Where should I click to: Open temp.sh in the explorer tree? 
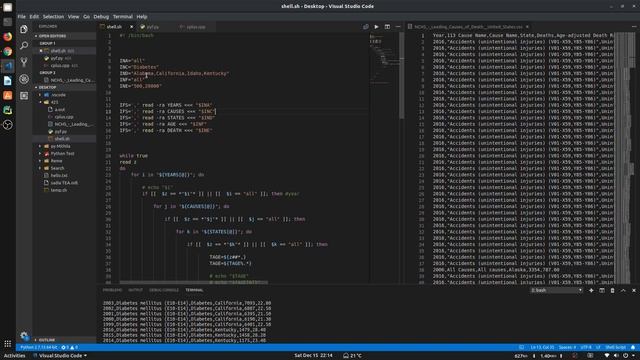tap(59, 190)
